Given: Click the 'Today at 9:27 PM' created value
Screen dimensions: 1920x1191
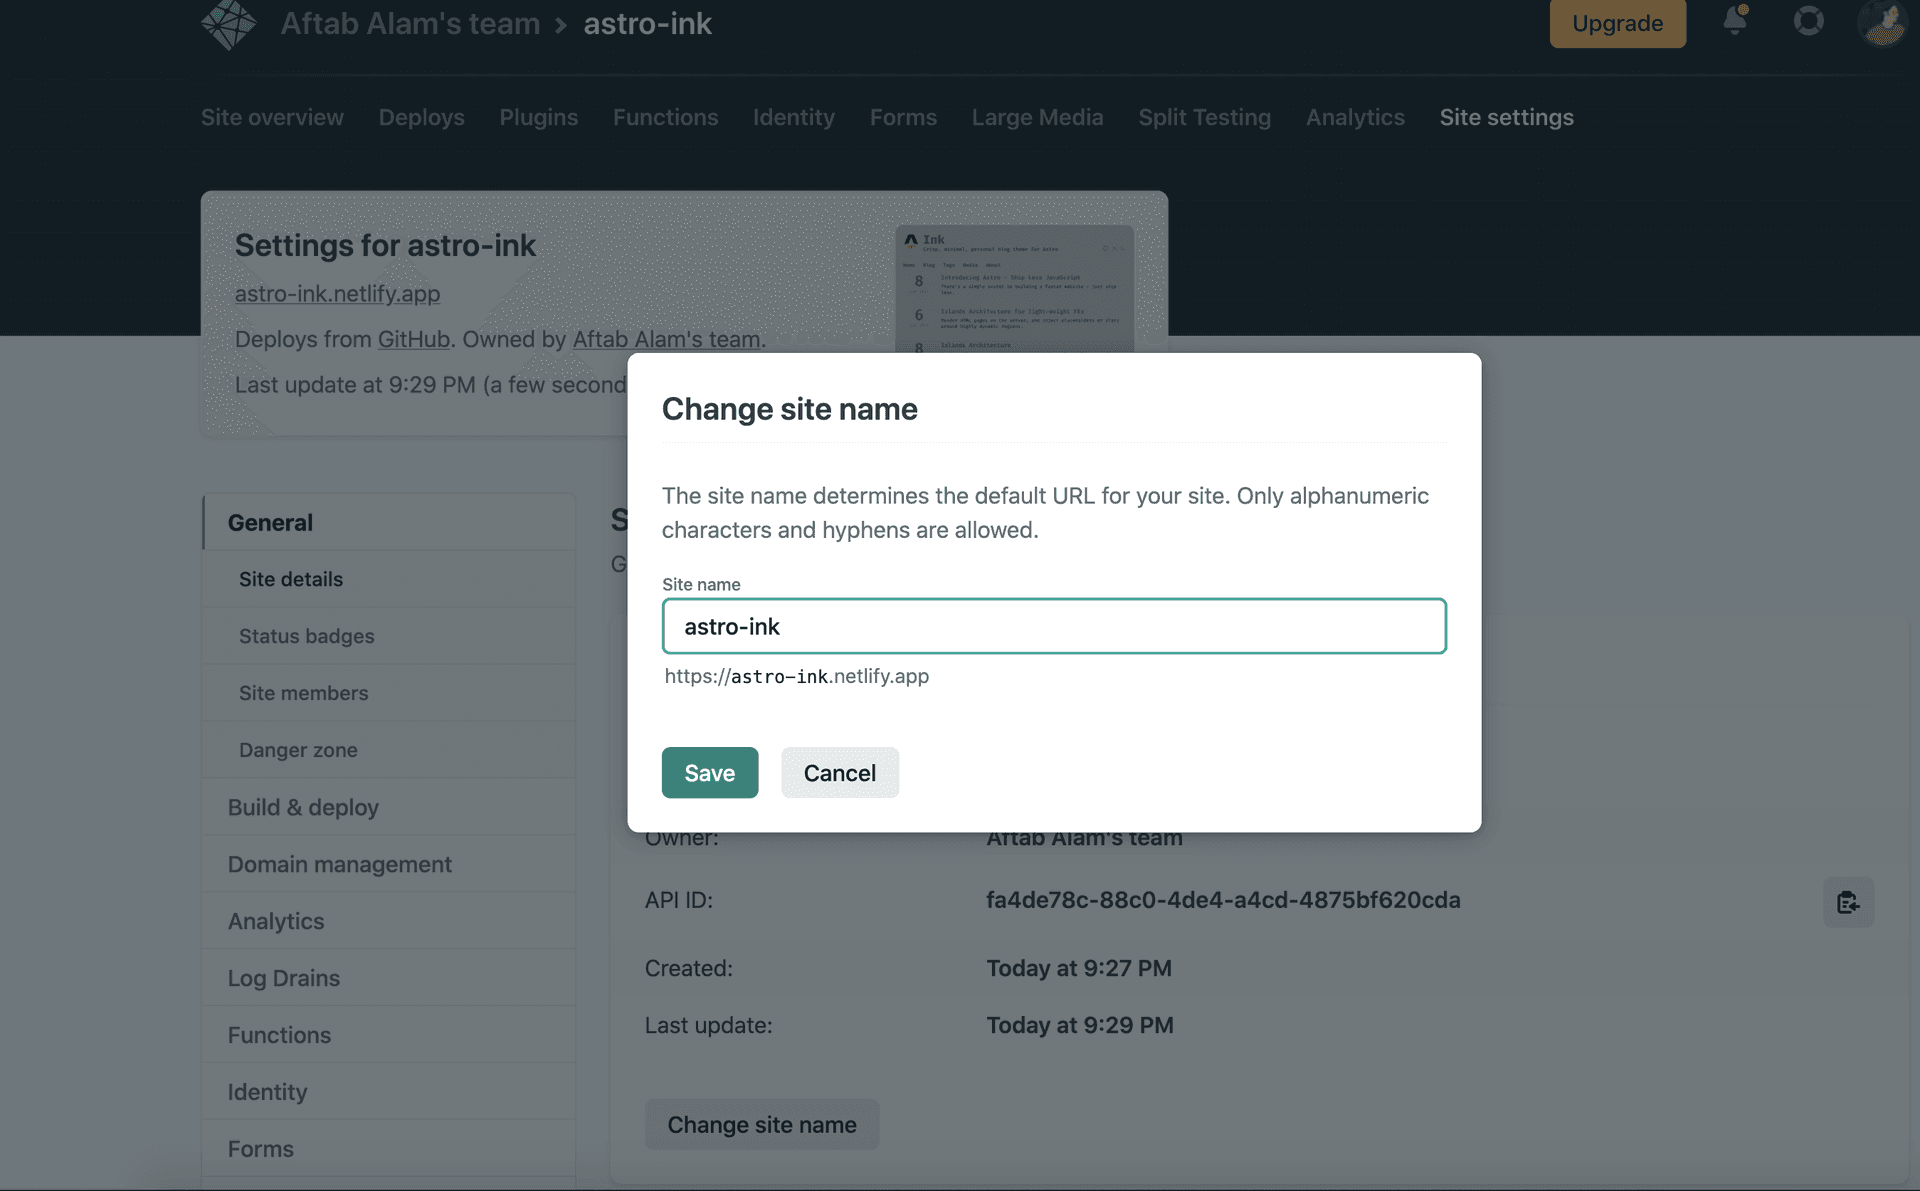Looking at the screenshot, I should coord(1079,968).
